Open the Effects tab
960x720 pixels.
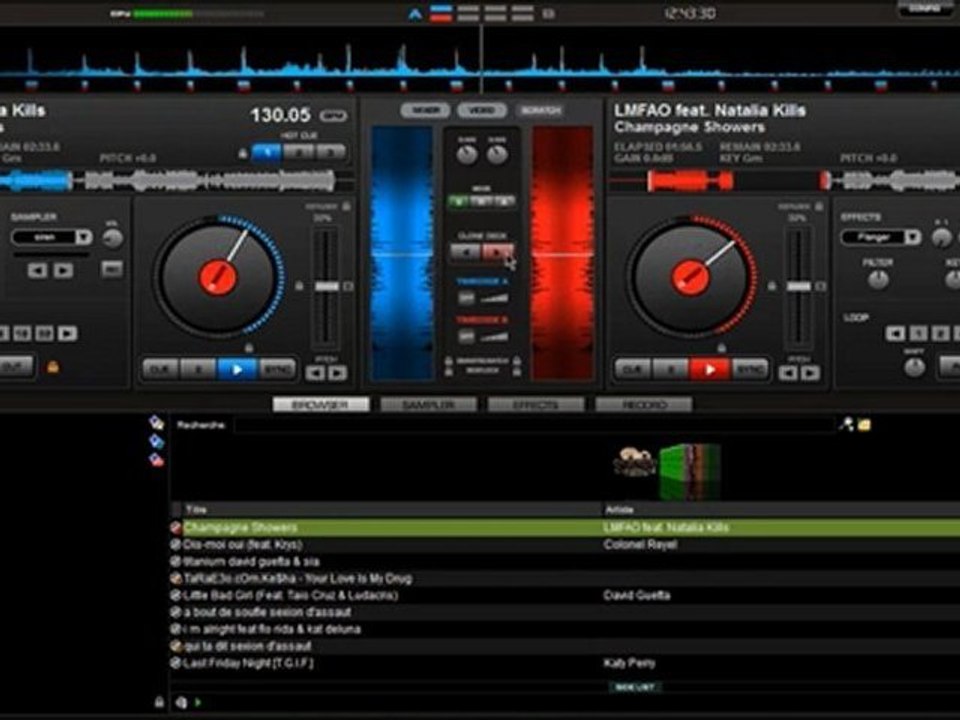tap(536, 405)
